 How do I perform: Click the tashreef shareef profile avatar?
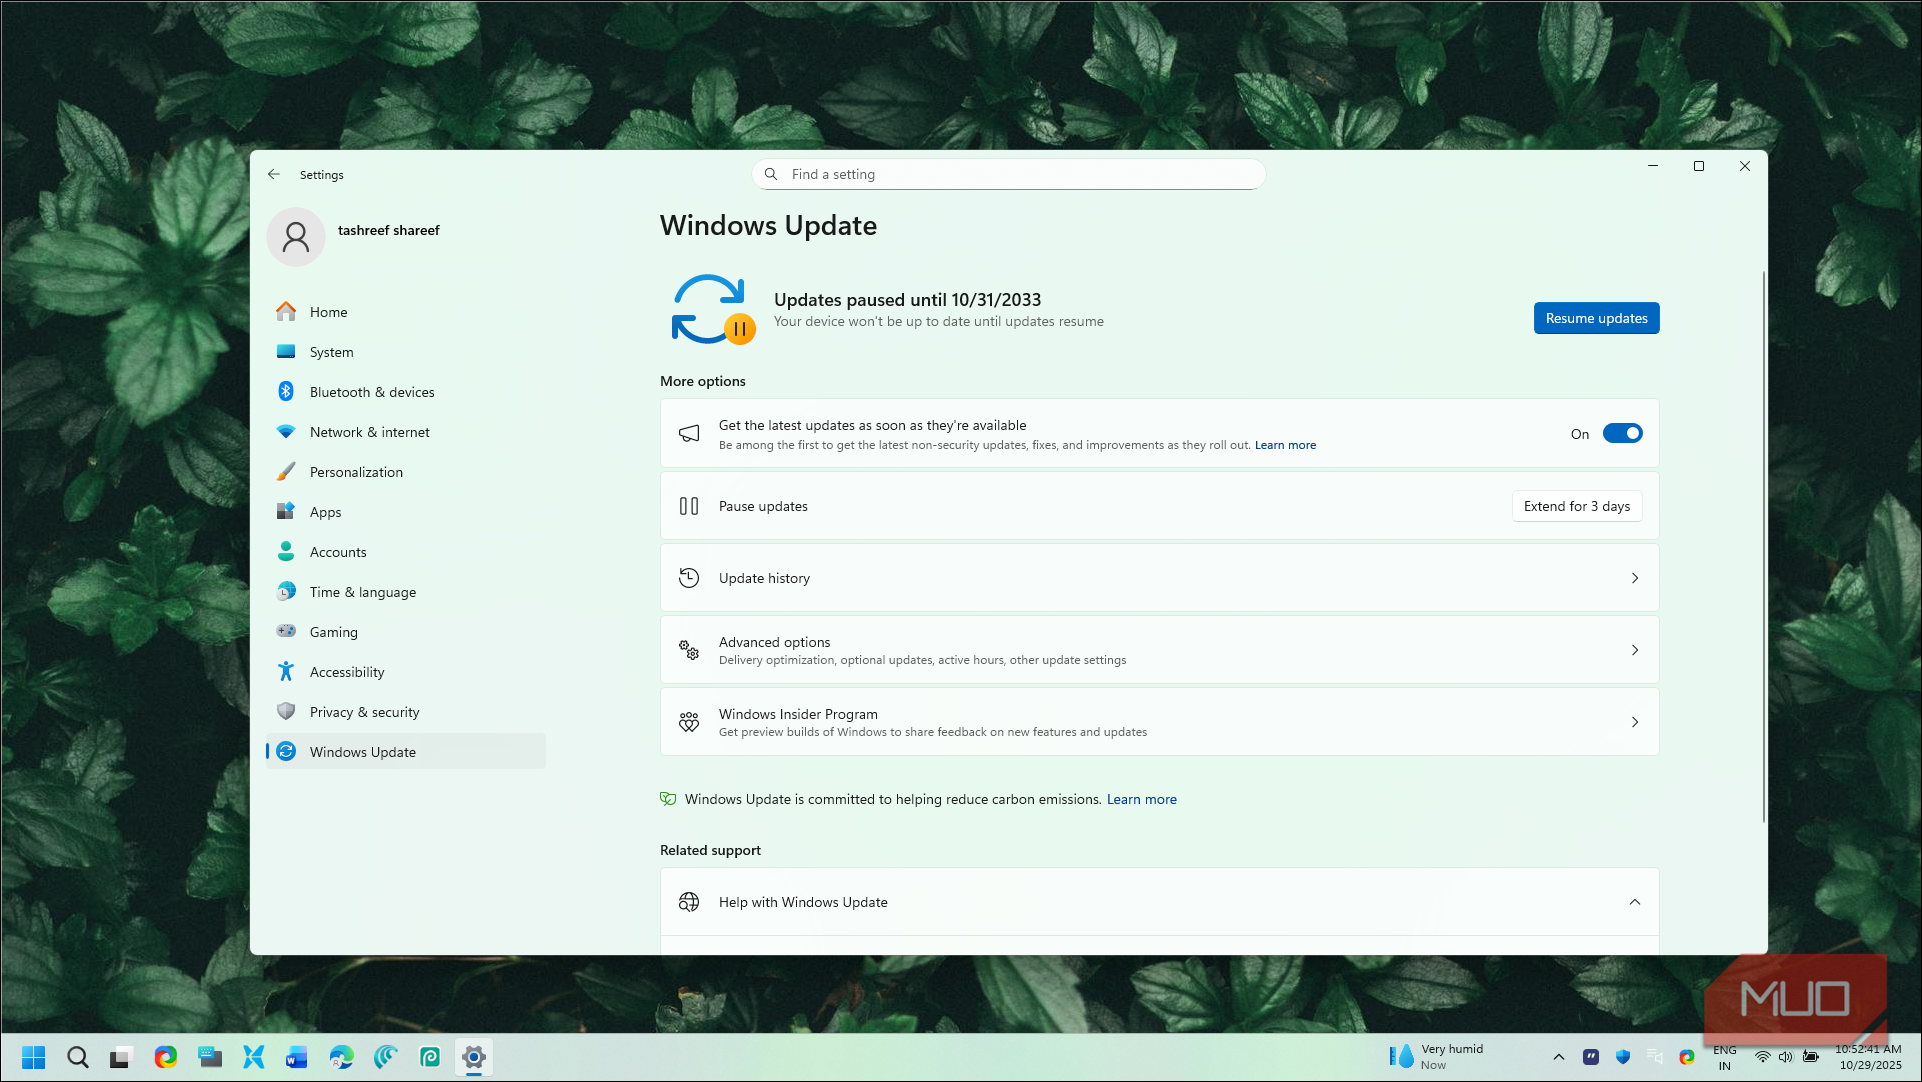(296, 237)
